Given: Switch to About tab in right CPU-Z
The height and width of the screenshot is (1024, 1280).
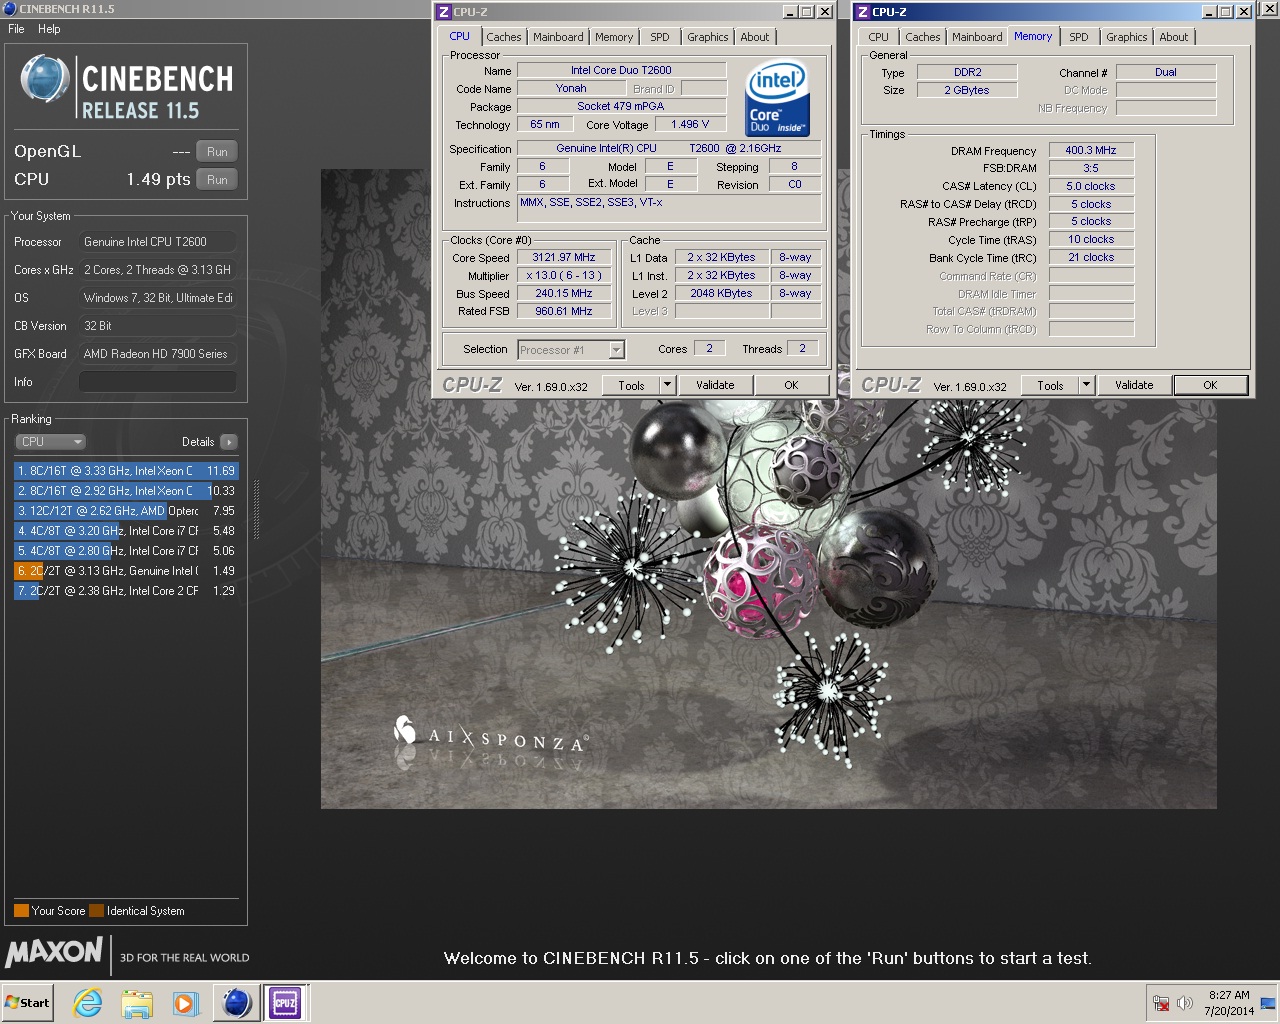Looking at the screenshot, I should point(1174,37).
